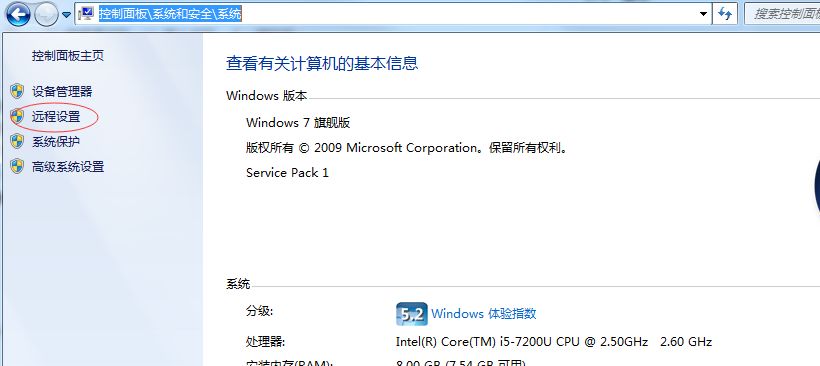Open 设备管理器 from the sidebar

click(62, 92)
